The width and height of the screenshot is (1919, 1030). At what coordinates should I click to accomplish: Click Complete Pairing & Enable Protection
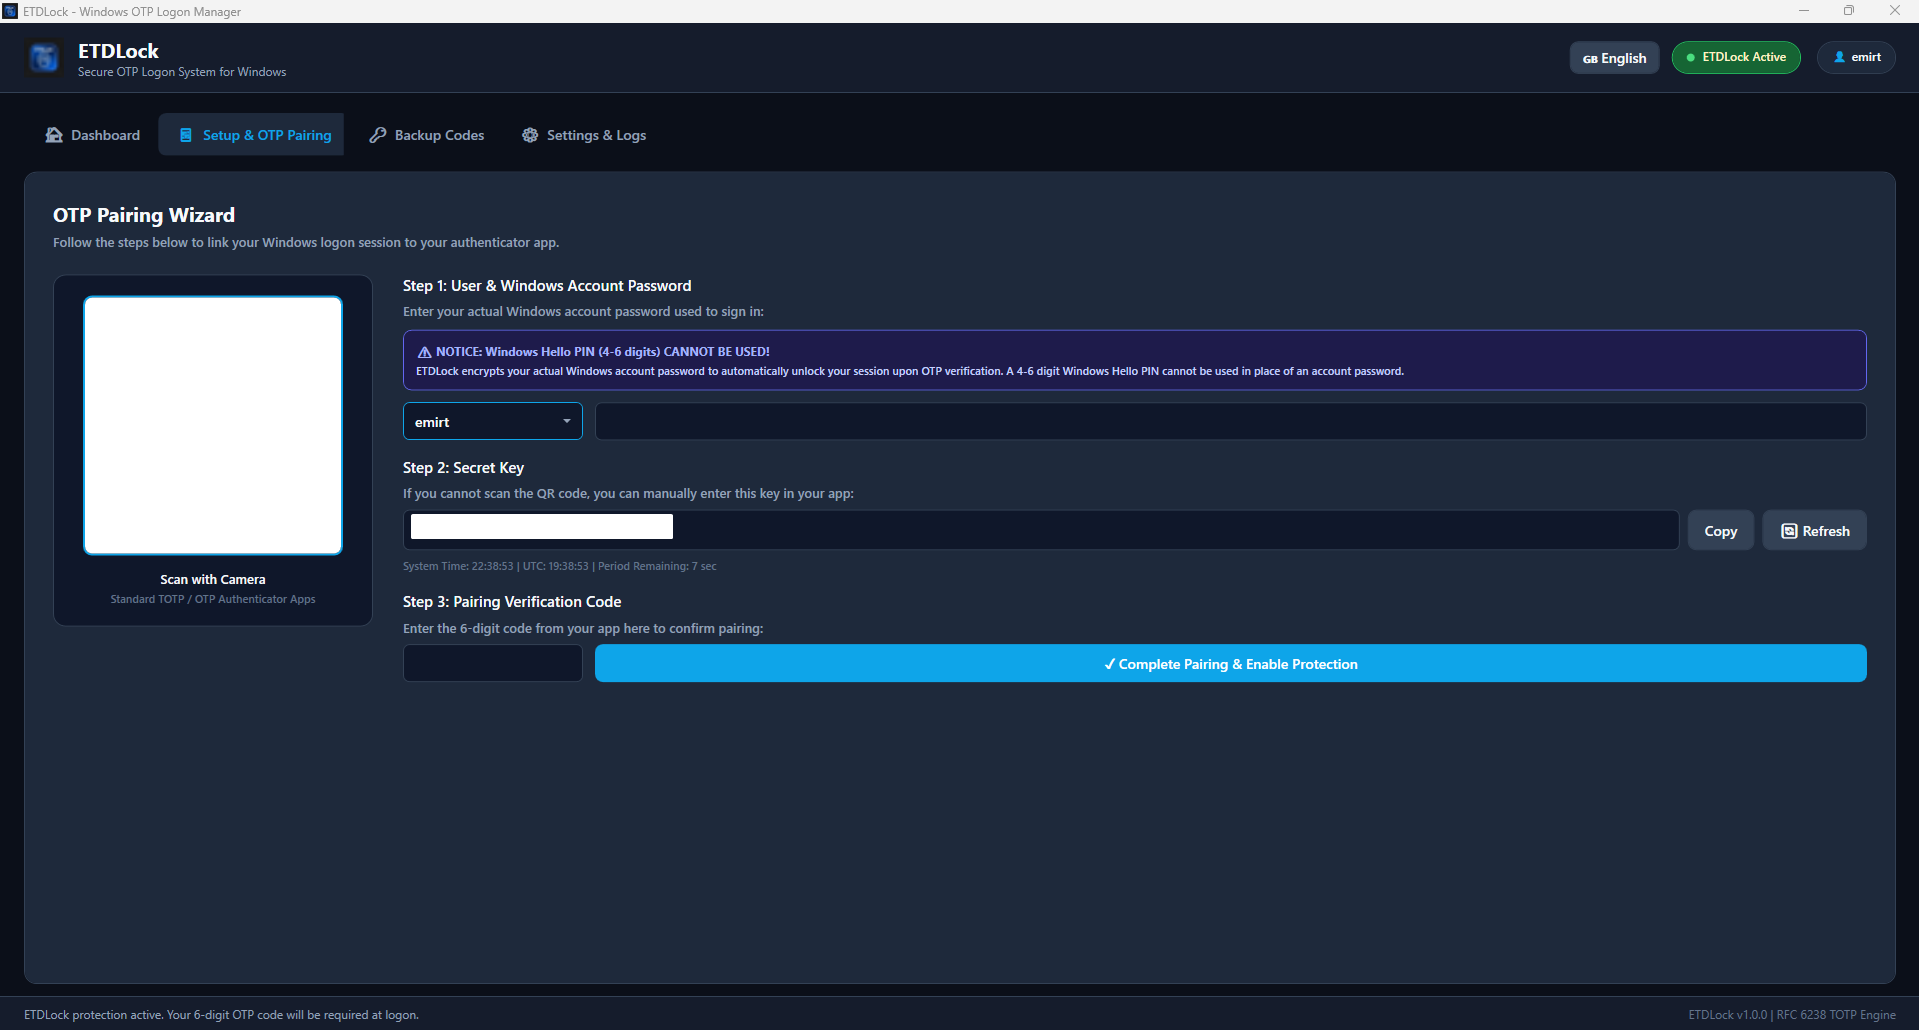pos(1231,664)
